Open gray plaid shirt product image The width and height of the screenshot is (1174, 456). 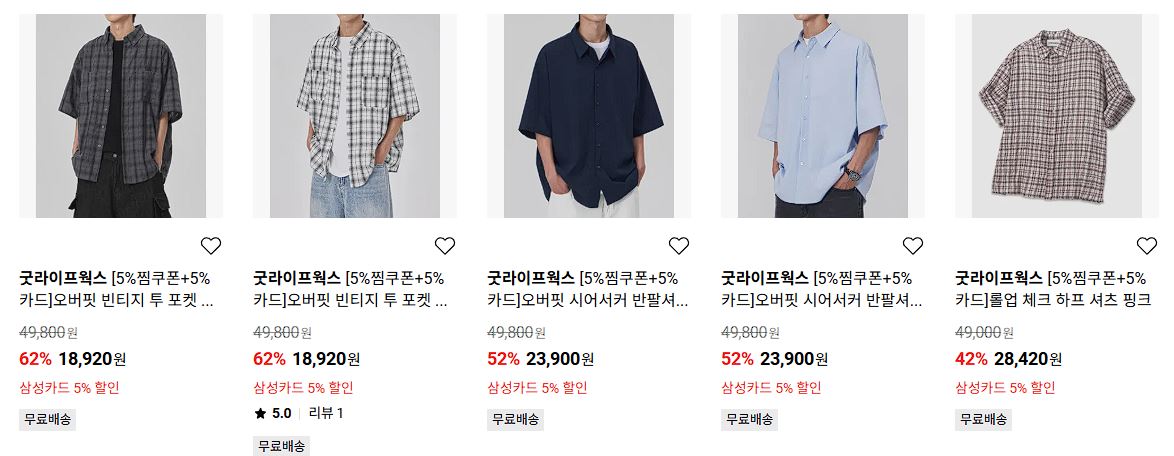click(121, 116)
